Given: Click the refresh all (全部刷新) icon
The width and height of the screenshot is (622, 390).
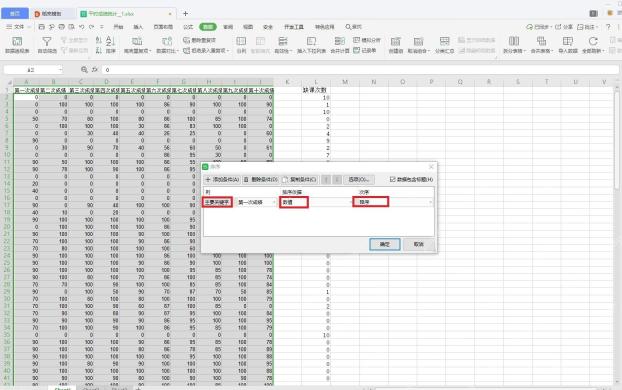Looking at the screenshot, I should [593, 41].
